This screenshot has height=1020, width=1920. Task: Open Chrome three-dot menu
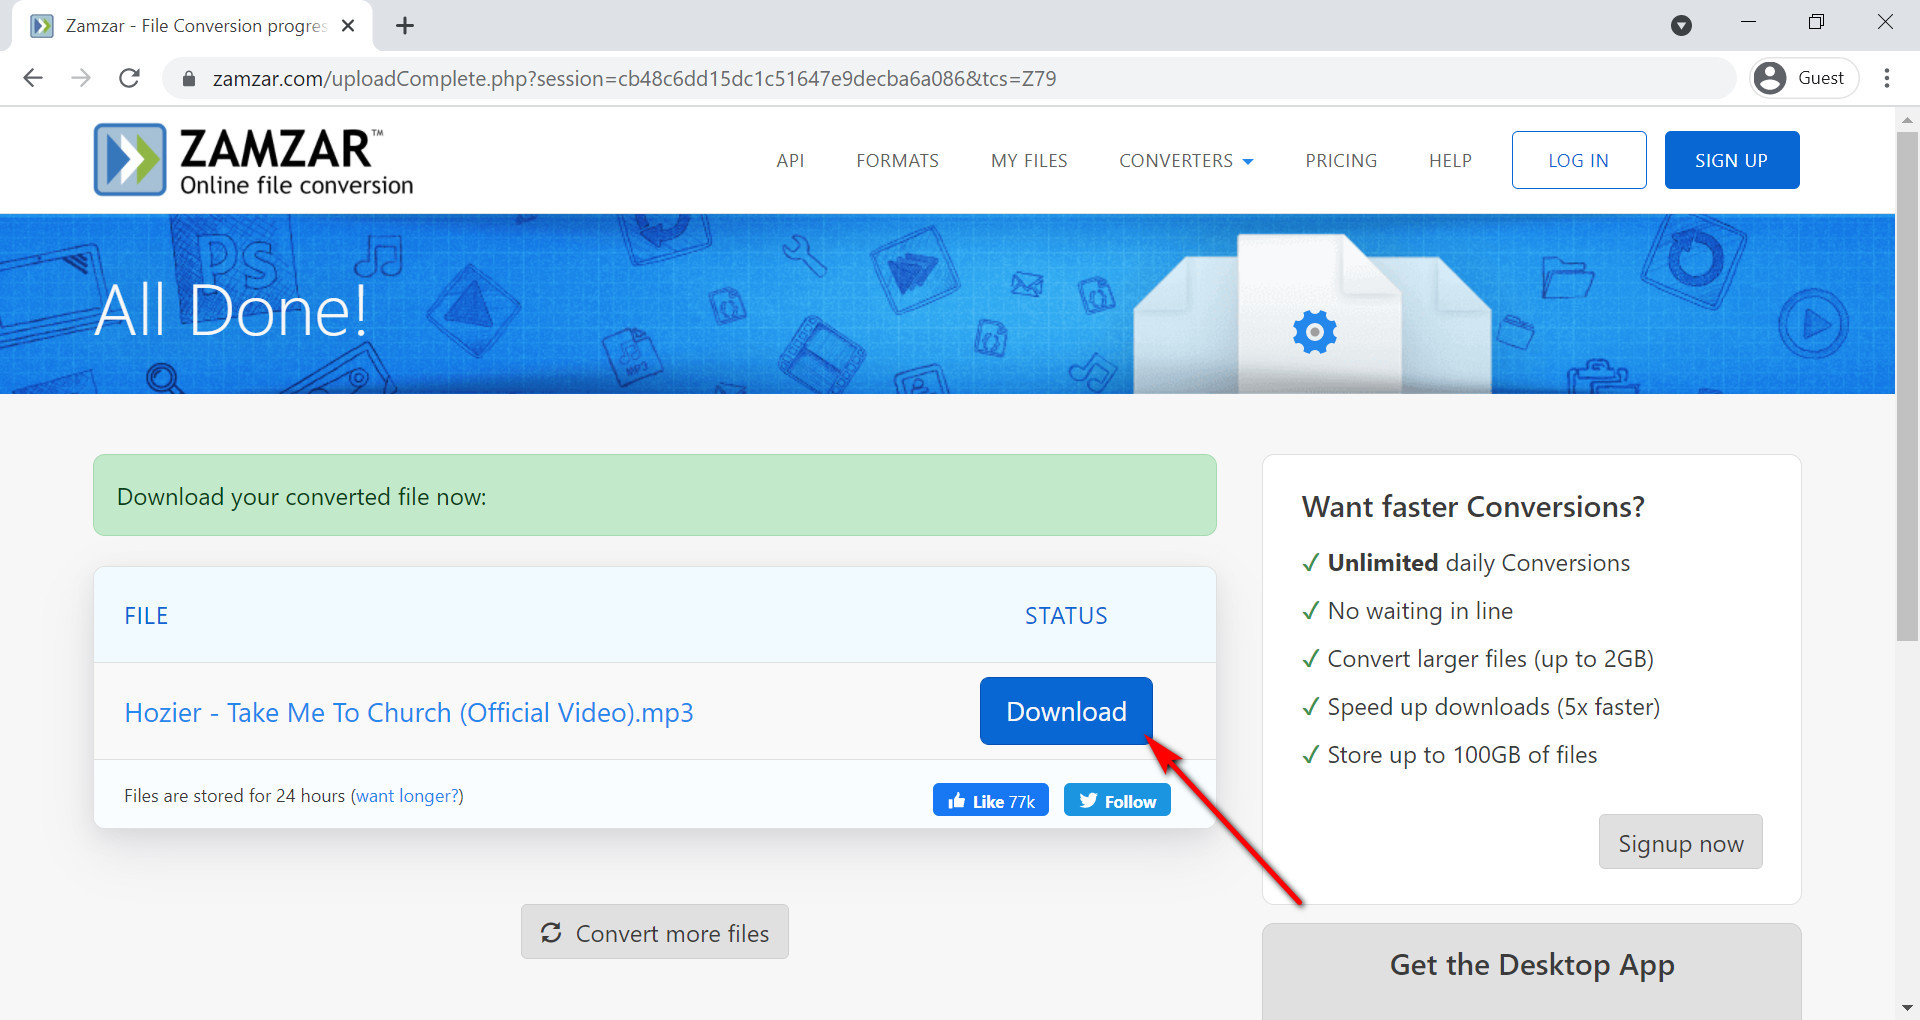pyautogui.click(x=1887, y=78)
